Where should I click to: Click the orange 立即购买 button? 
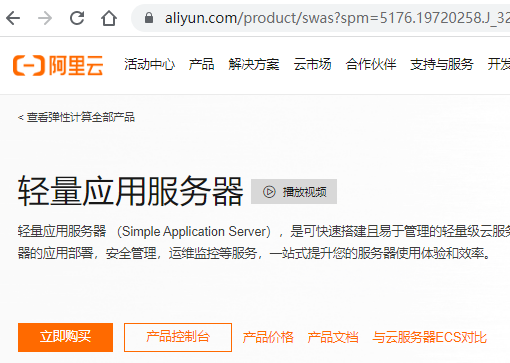tap(65, 337)
